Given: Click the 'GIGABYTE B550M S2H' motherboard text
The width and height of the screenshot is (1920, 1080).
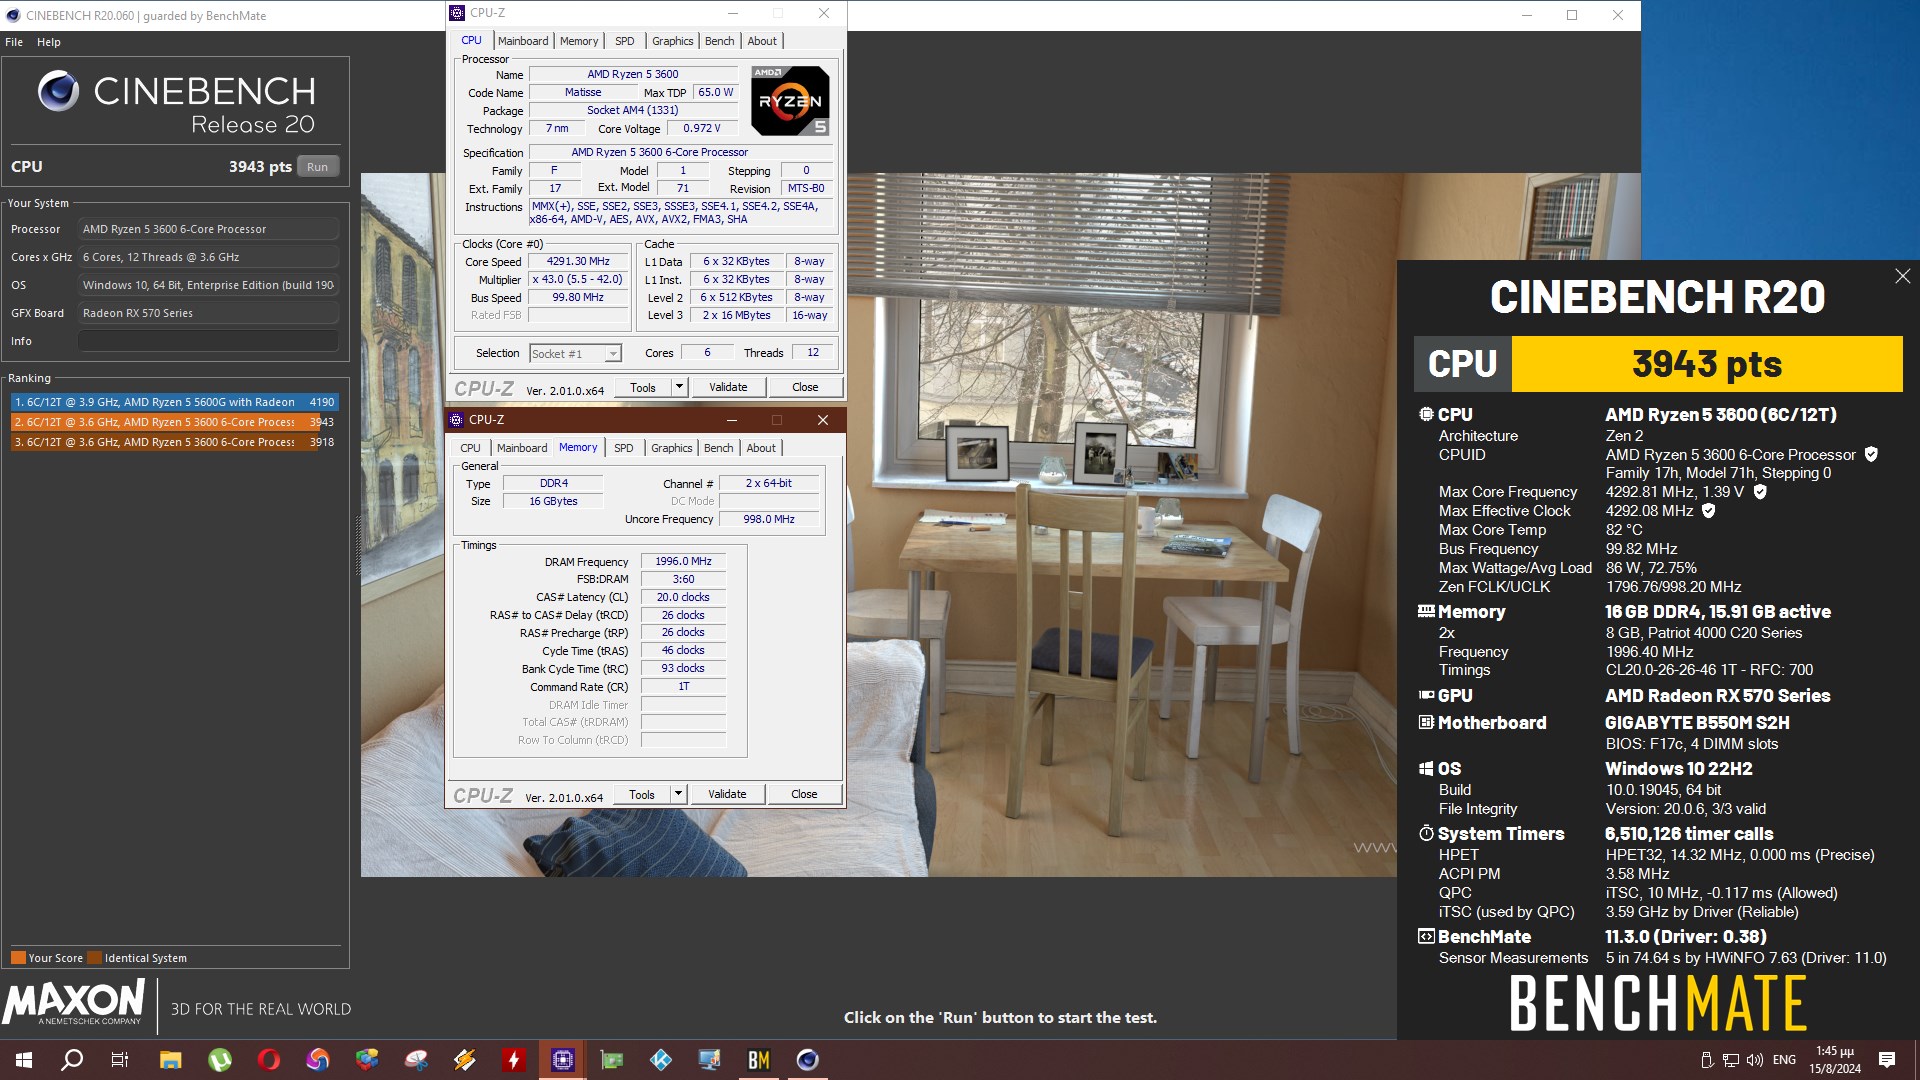Looking at the screenshot, I should [1697, 722].
